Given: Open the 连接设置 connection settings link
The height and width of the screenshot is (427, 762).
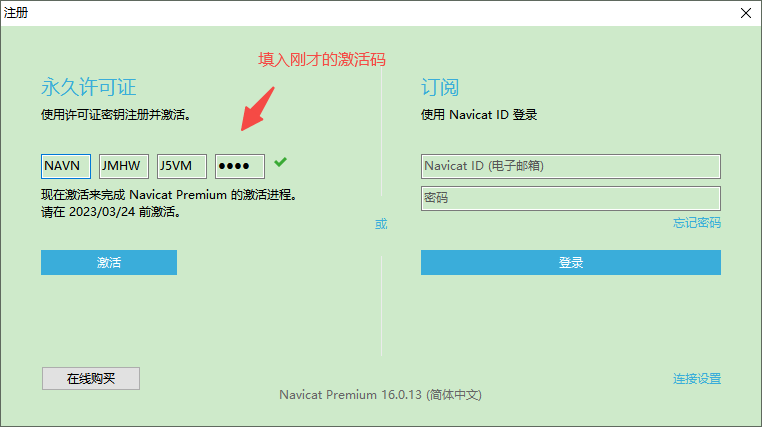Looking at the screenshot, I should tap(696, 378).
